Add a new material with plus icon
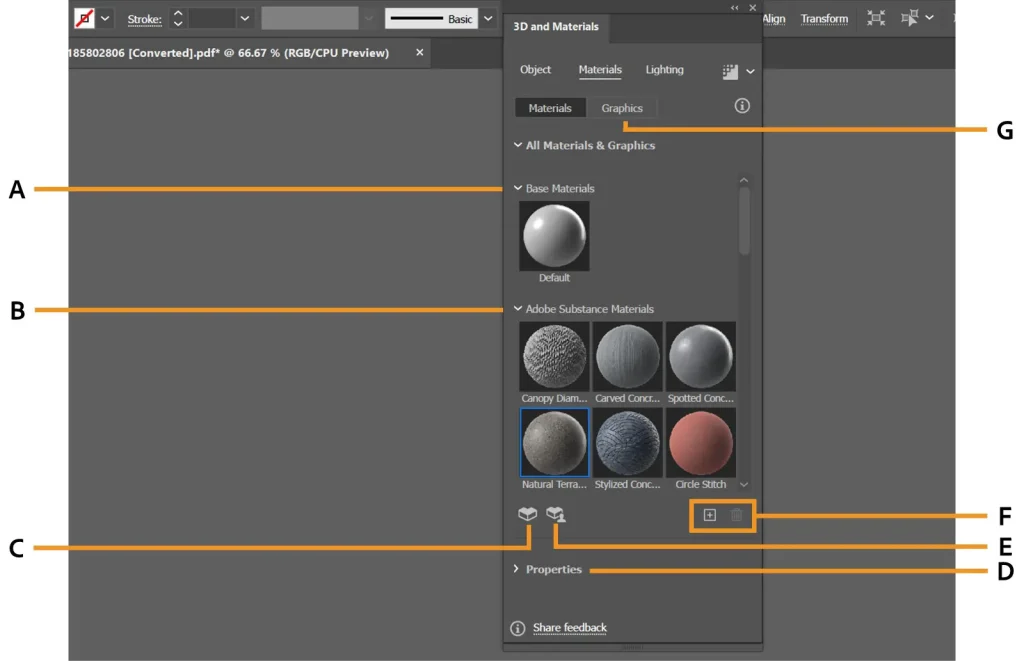This screenshot has height=661, width=1024. (x=710, y=515)
